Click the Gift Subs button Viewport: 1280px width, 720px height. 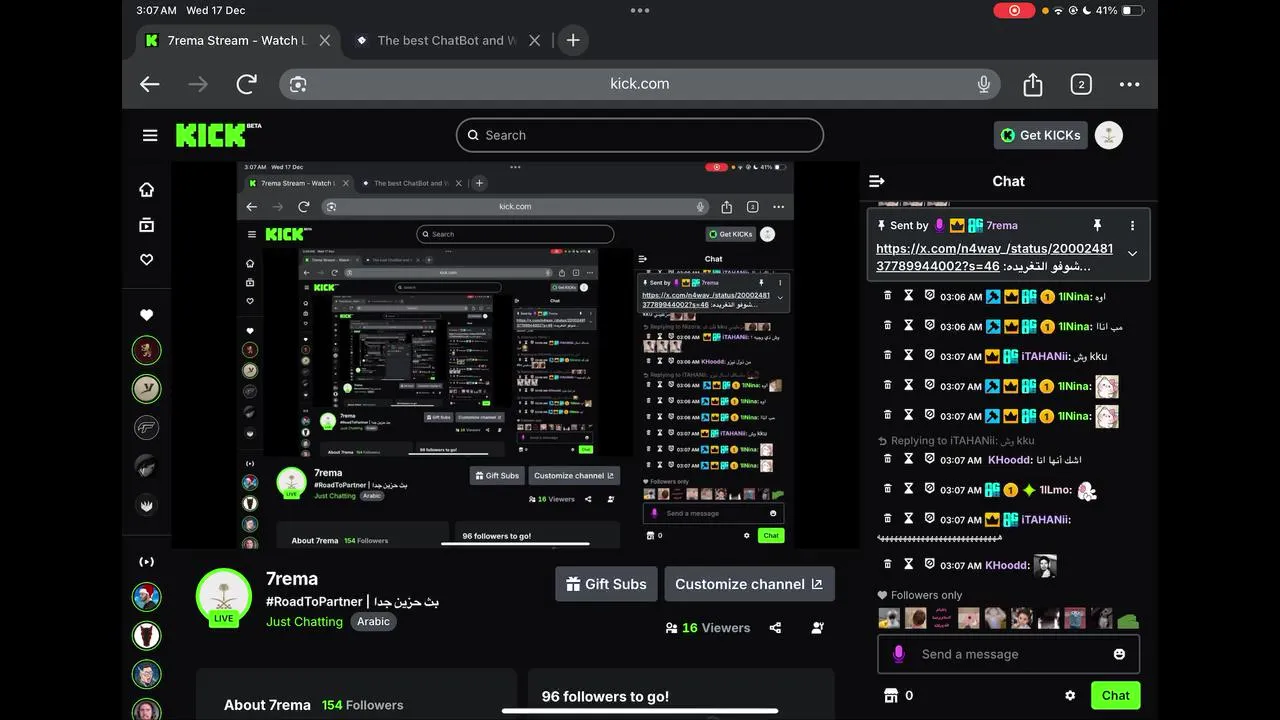(x=606, y=584)
